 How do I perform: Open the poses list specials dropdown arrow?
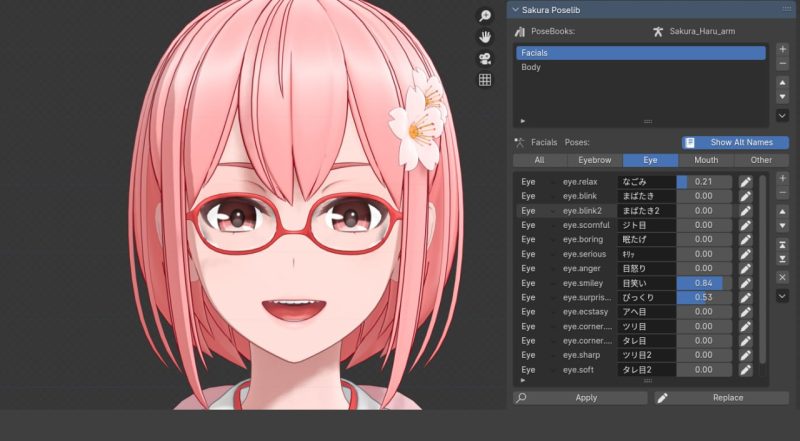click(x=782, y=297)
